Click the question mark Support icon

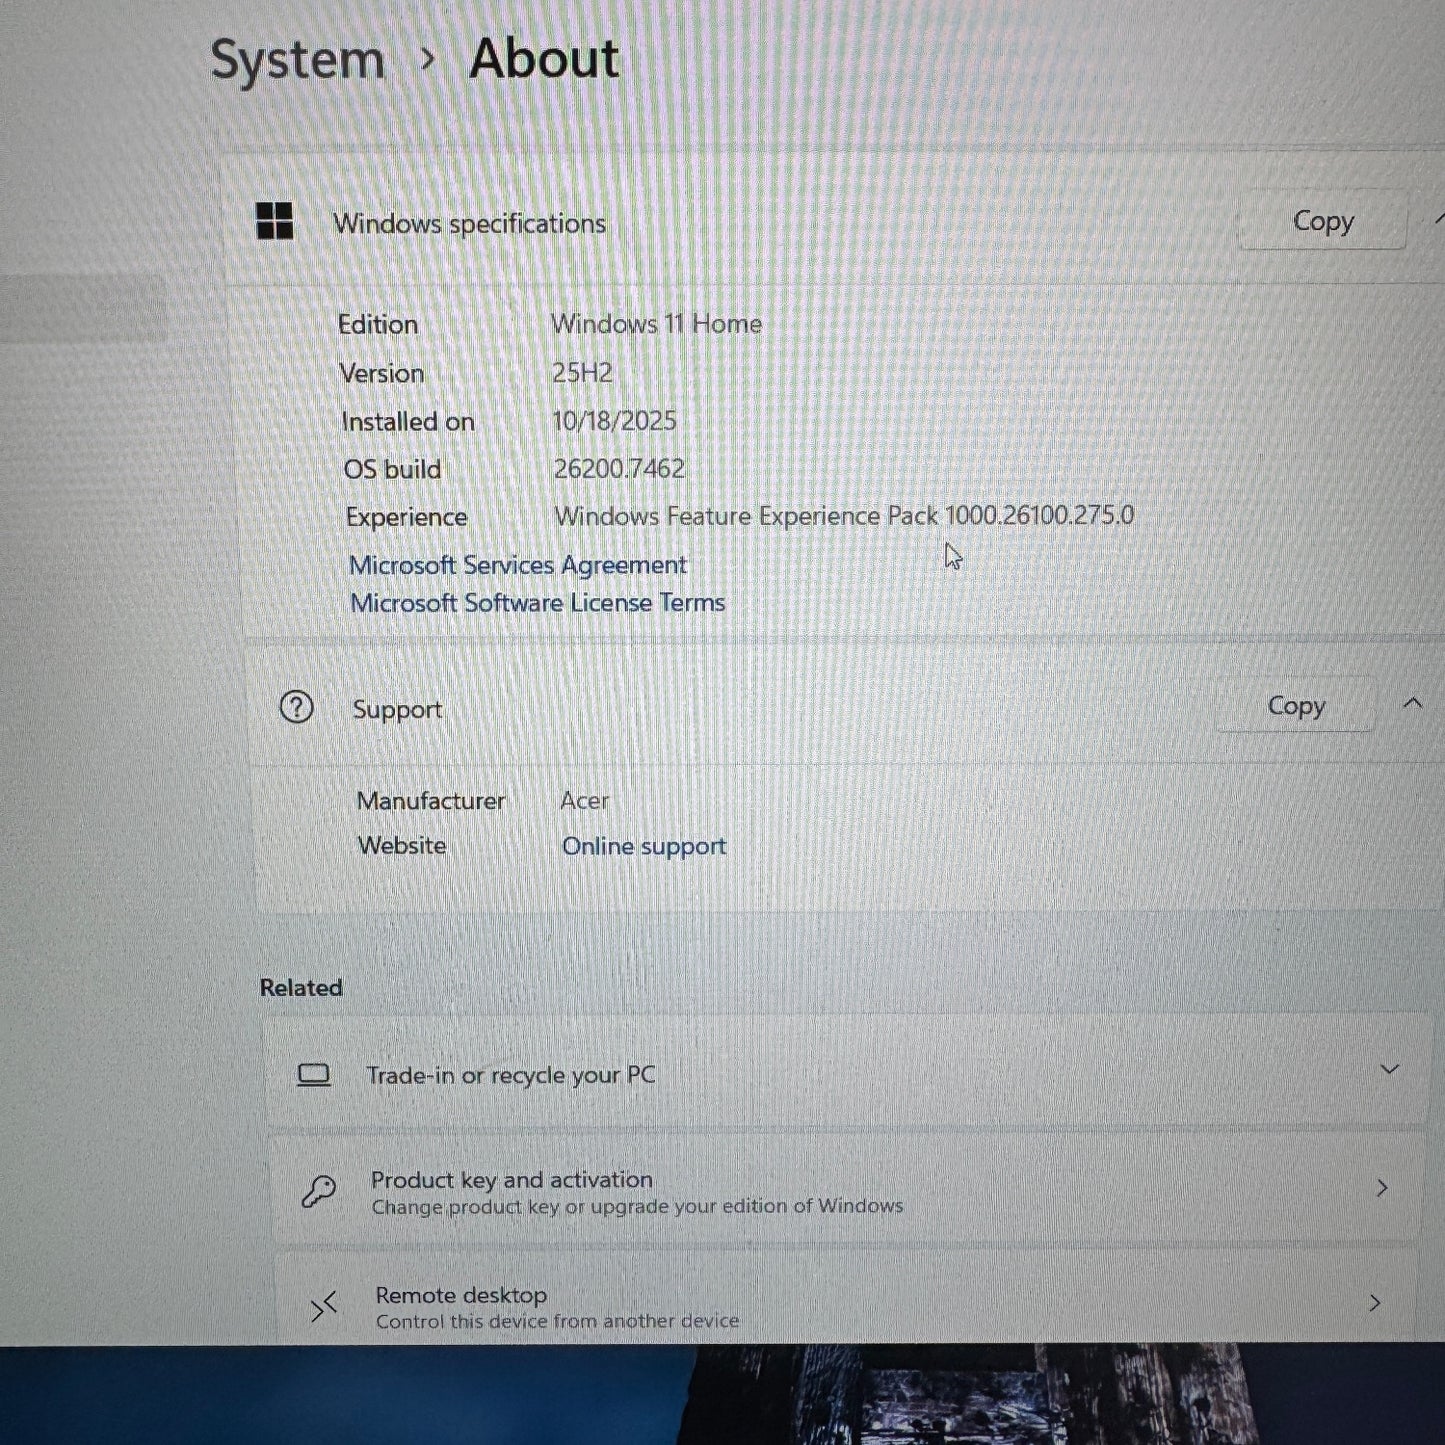pos(296,708)
